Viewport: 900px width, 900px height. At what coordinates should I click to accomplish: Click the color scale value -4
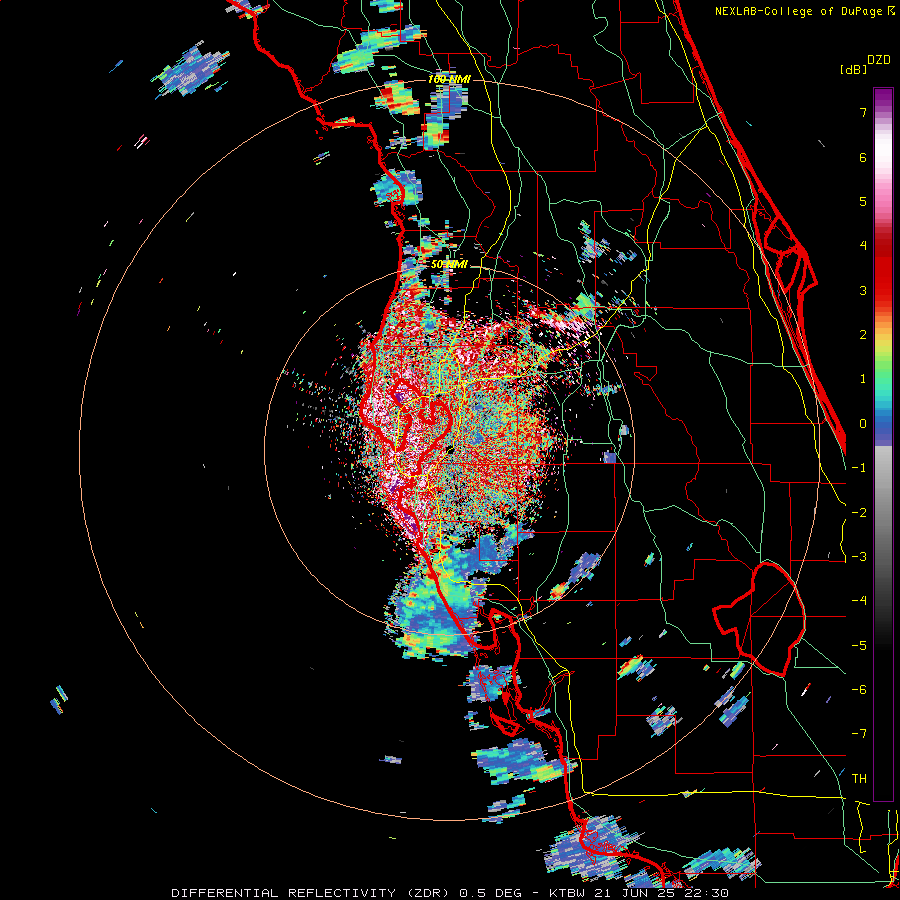coord(859,600)
